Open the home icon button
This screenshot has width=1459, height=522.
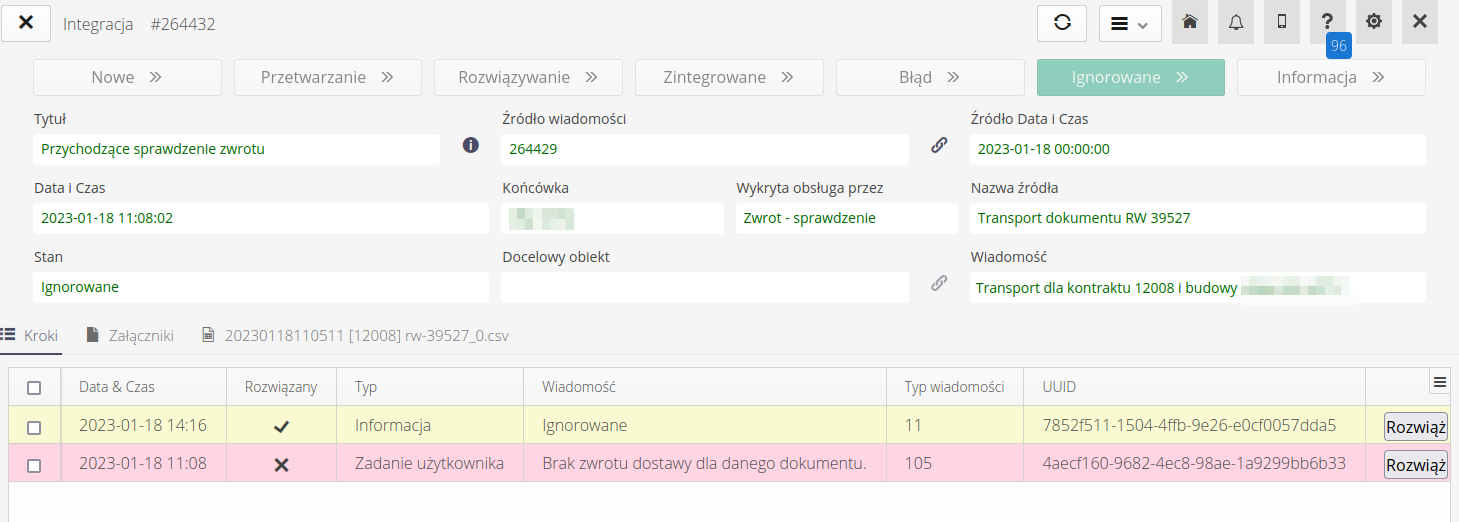pos(1190,23)
